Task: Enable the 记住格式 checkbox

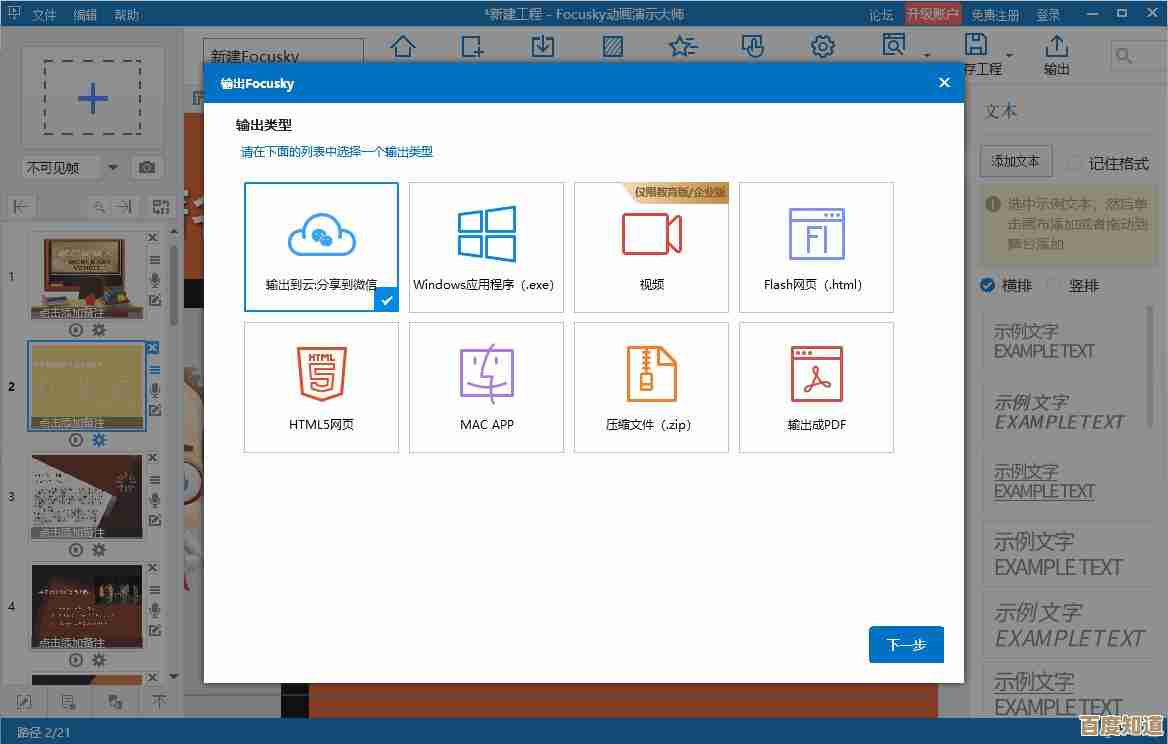Action: click(x=1074, y=163)
